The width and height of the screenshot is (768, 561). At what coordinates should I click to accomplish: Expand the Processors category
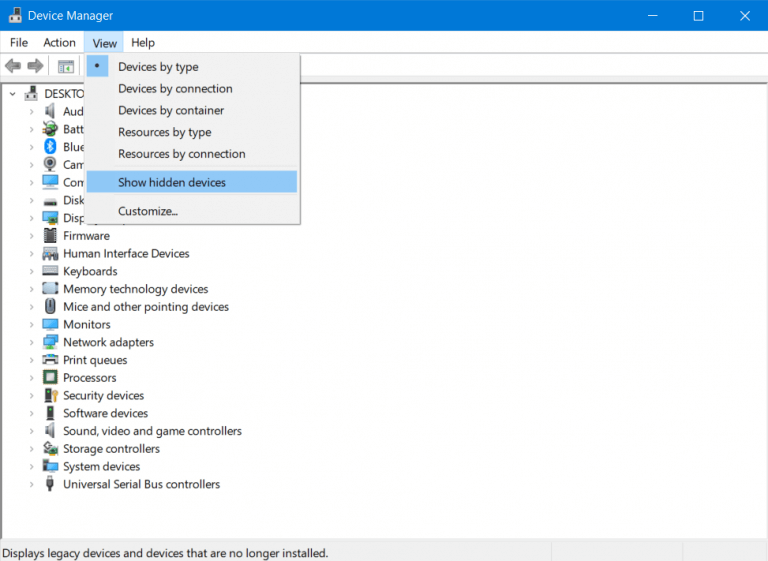pyautogui.click(x=31, y=378)
